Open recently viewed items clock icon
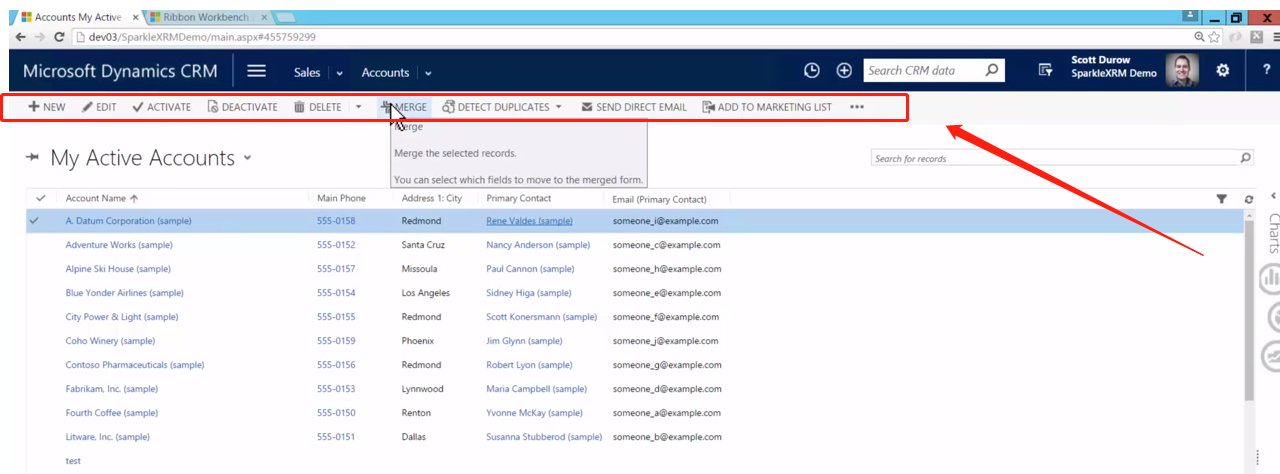Image resolution: width=1280 pixels, height=474 pixels. (812, 71)
